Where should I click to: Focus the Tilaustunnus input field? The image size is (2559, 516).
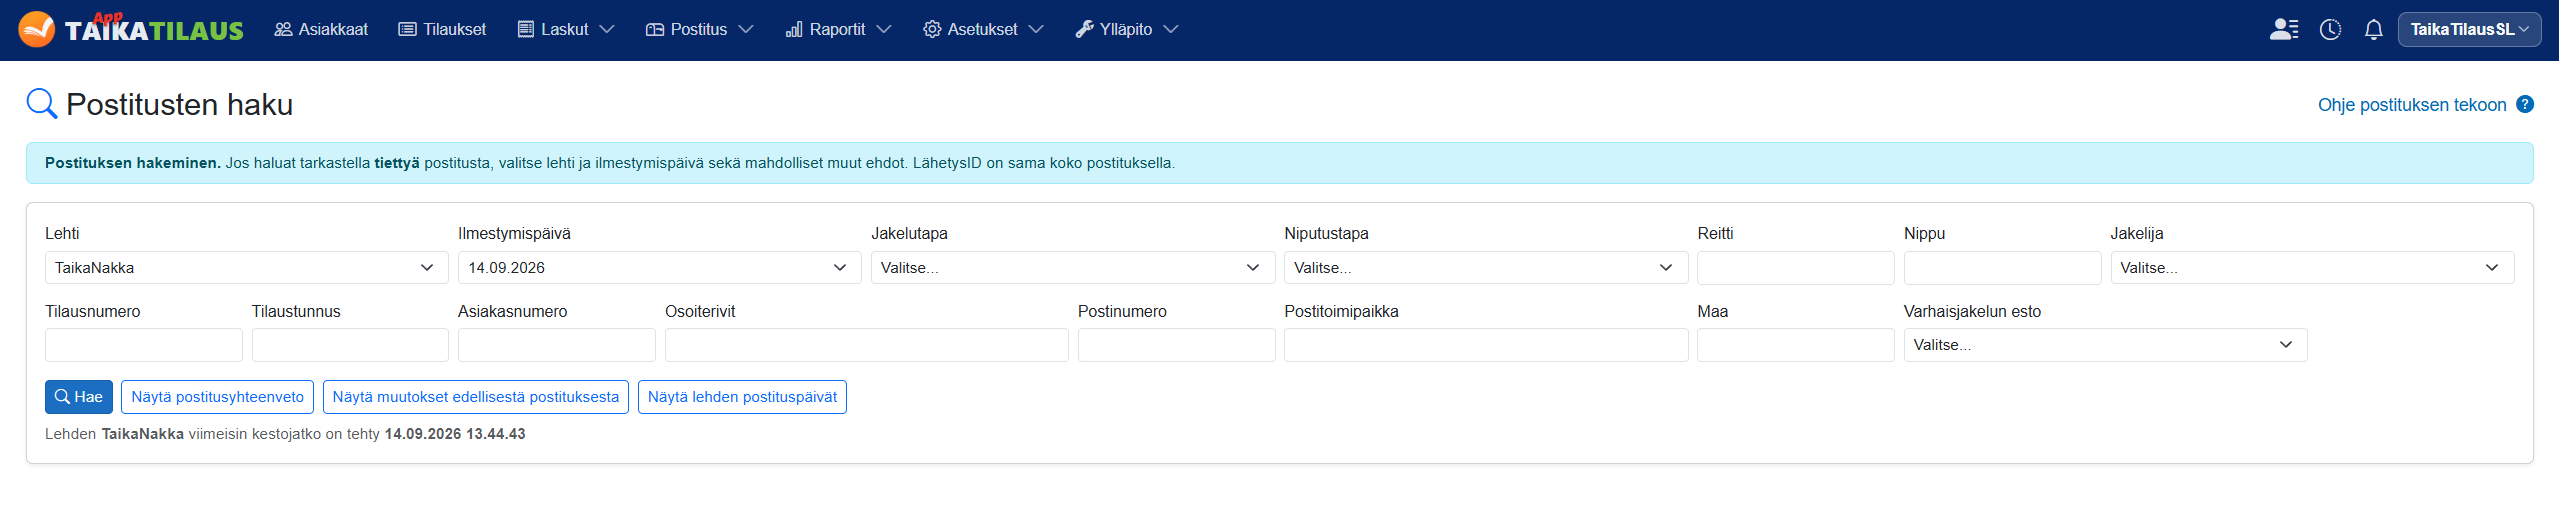tap(350, 344)
